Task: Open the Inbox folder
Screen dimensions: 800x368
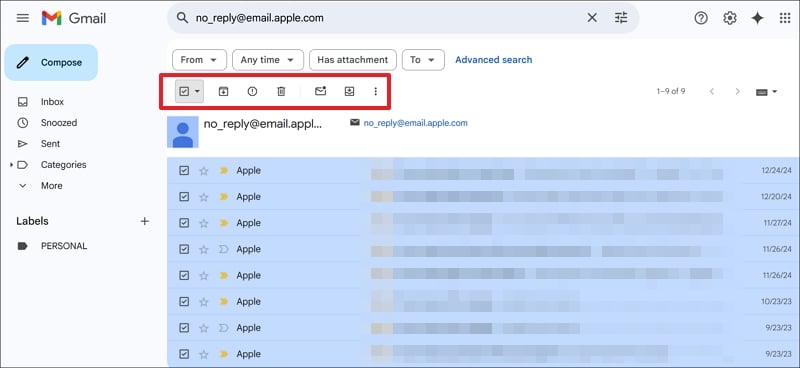Action: coord(52,102)
